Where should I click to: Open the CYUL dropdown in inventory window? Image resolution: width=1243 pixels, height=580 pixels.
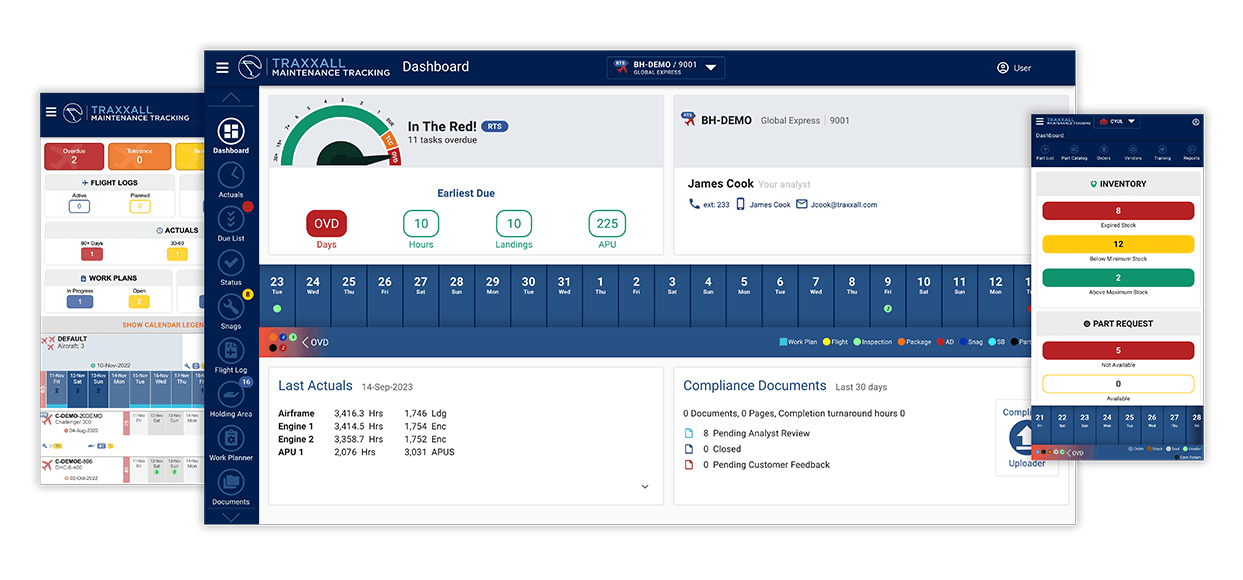pyautogui.click(x=1116, y=121)
